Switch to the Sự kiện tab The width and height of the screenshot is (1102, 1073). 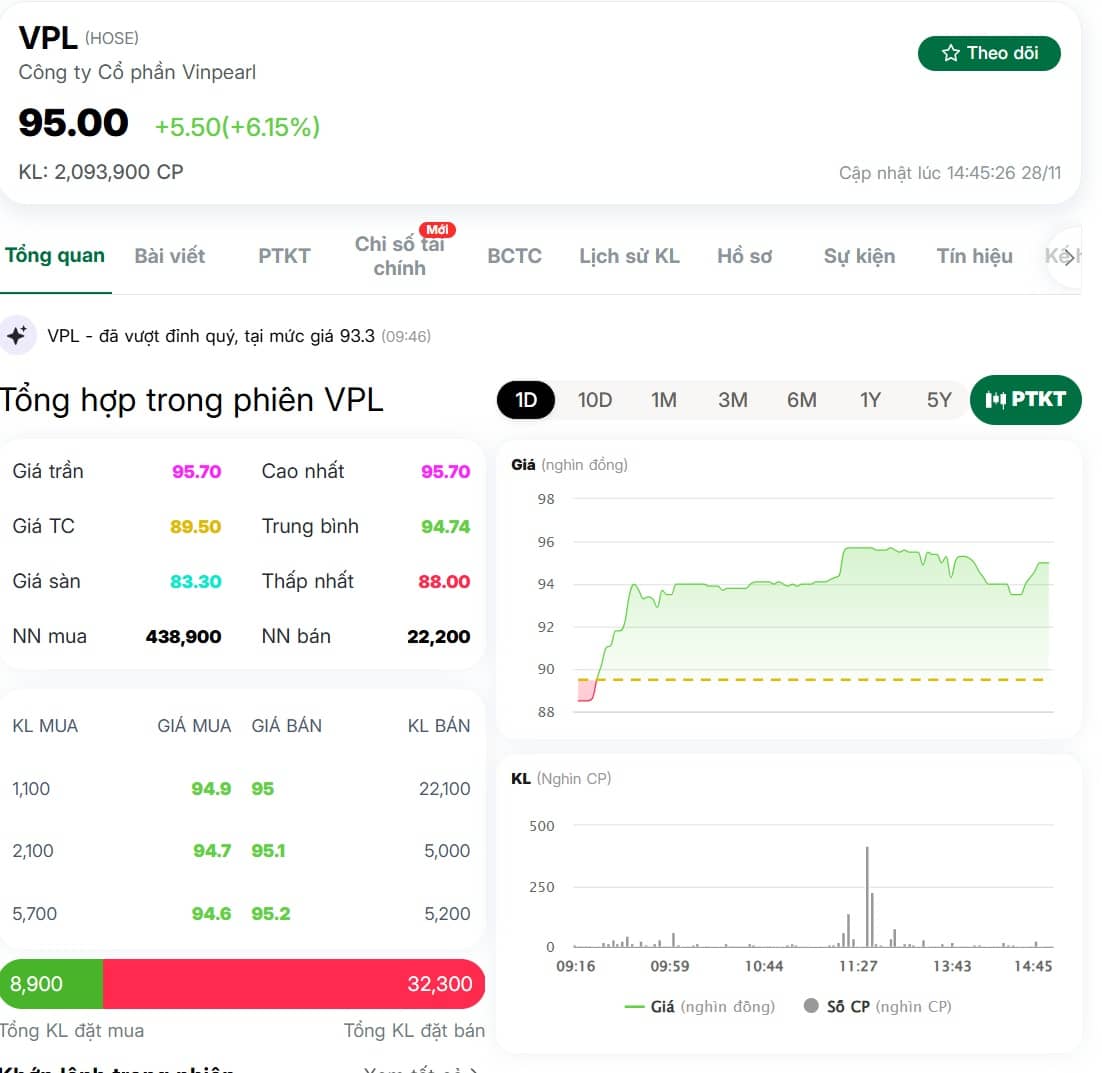pos(859,256)
